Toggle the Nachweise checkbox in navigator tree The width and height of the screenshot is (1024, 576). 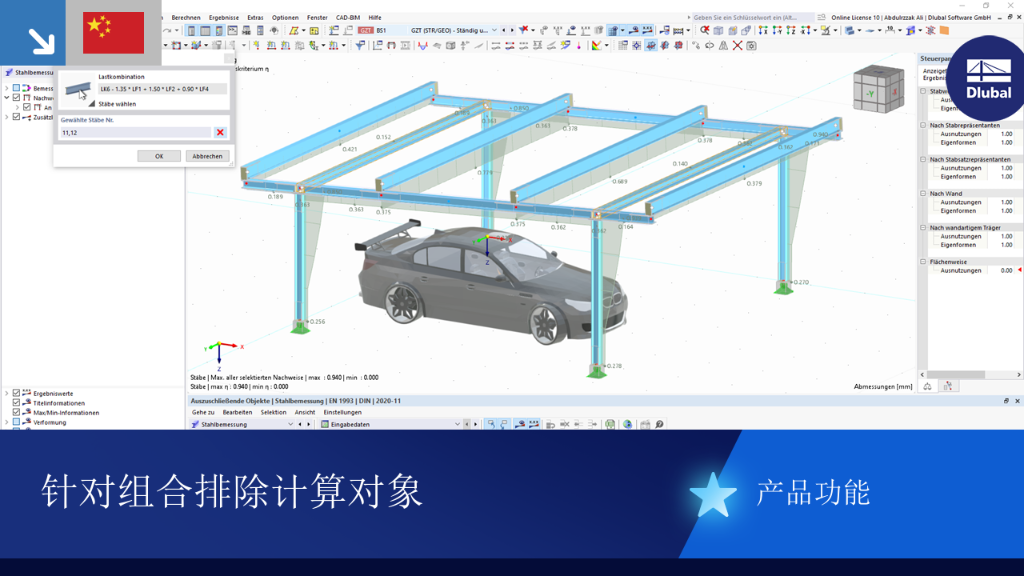16,97
